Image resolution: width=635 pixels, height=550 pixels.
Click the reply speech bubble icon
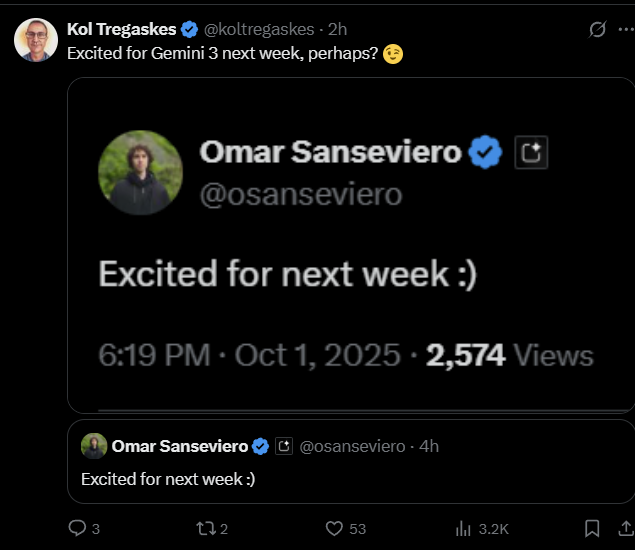pyautogui.click(x=78, y=528)
